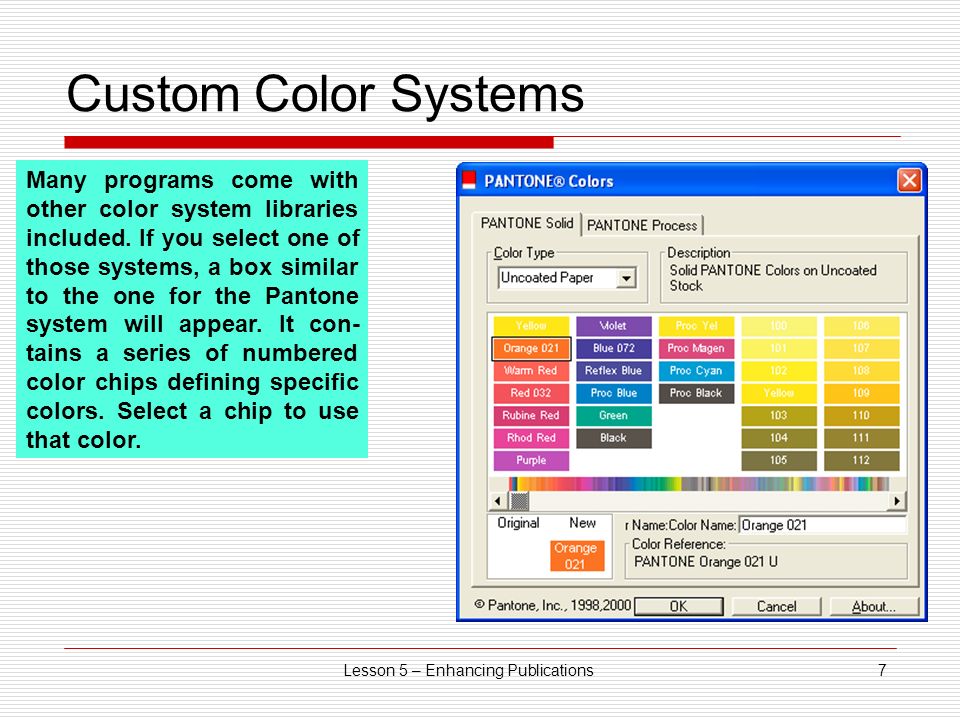Select color chip 110
This screenshot has height=720, width=960.
point(861,415)
